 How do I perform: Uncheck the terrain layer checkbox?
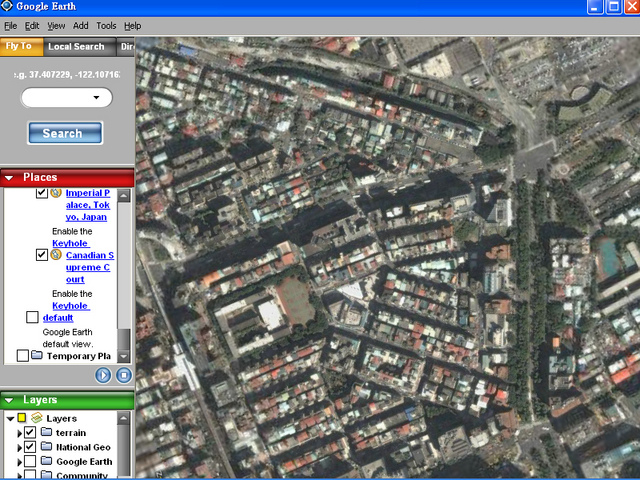click(x=30, y=432)
